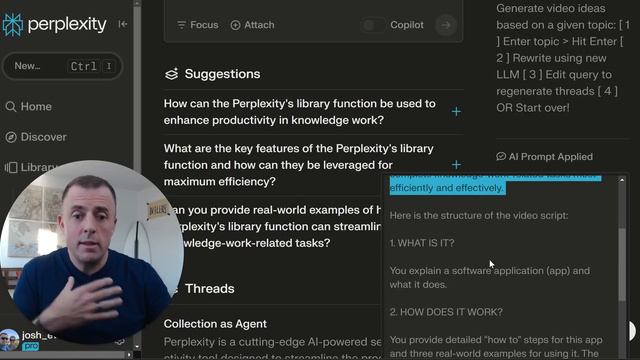640x360 pixels.
Task: Add the enhance productivity suggestion with plus
Action: 456,111
